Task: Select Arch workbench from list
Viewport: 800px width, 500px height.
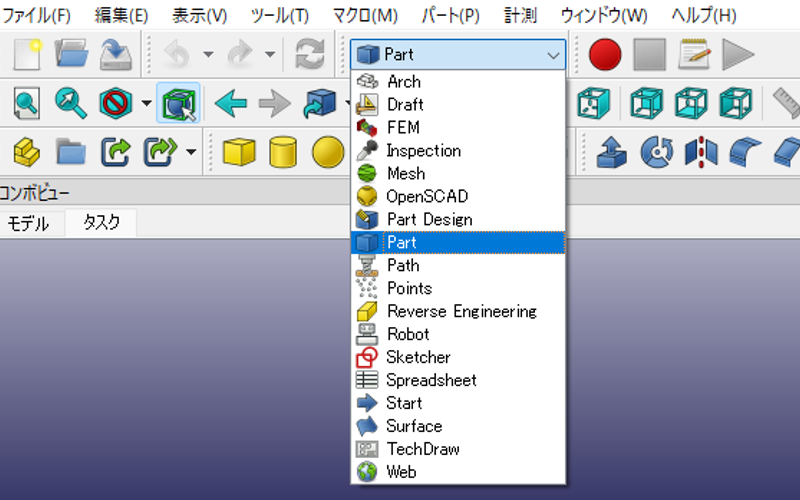Action: pyautogui.click(x=458, y=82)
